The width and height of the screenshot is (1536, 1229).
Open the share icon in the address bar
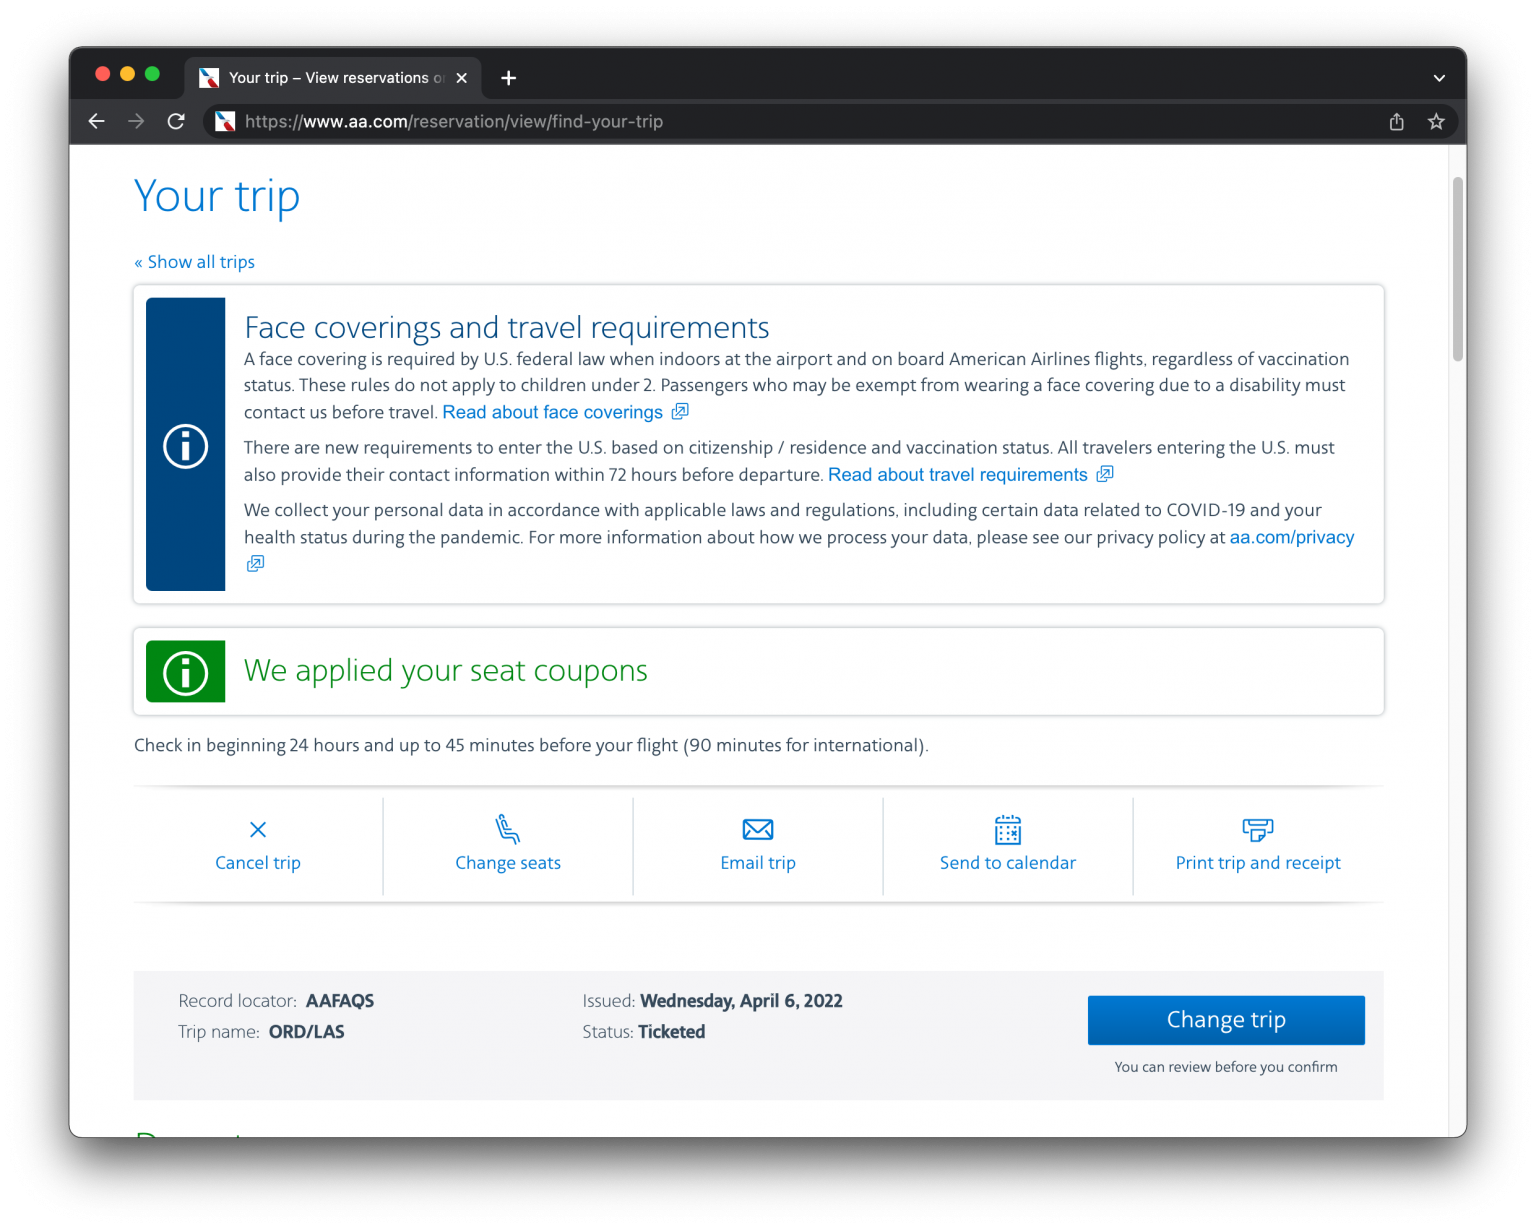pyautogui.click(x=1396, y=121)
